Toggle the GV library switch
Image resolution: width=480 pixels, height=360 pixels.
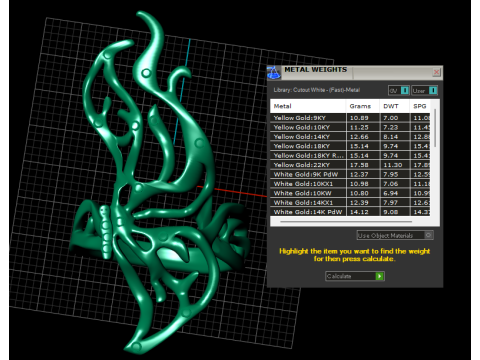tap(398, 90)
